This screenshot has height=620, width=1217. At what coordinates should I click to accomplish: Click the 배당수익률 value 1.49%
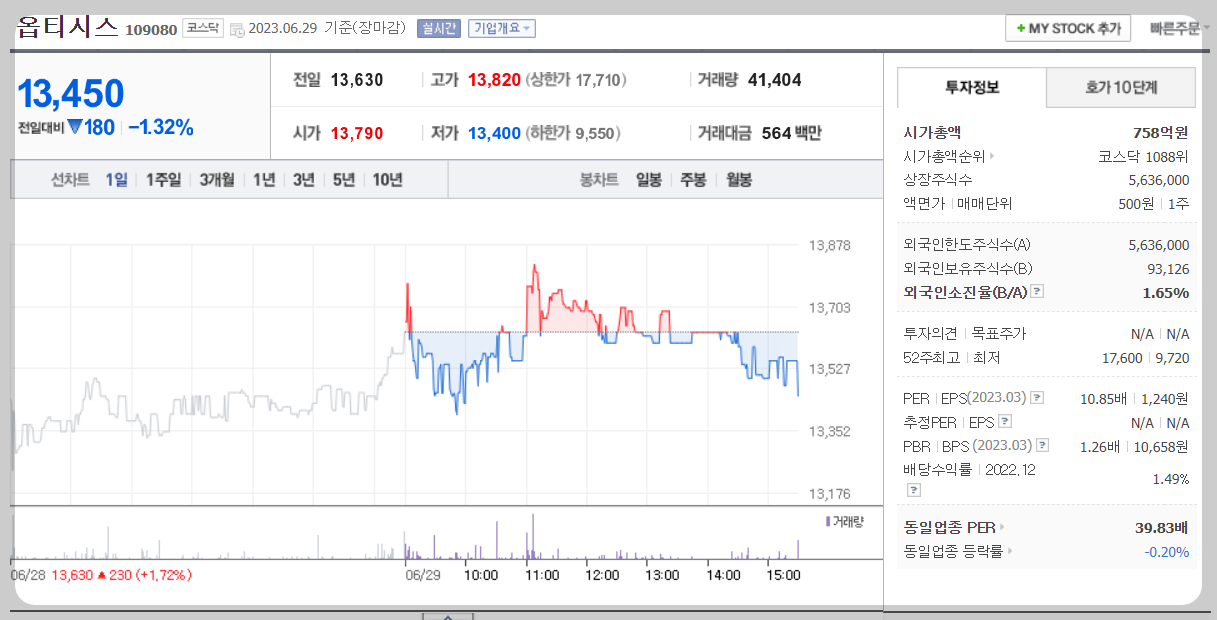pos(1171,479)
